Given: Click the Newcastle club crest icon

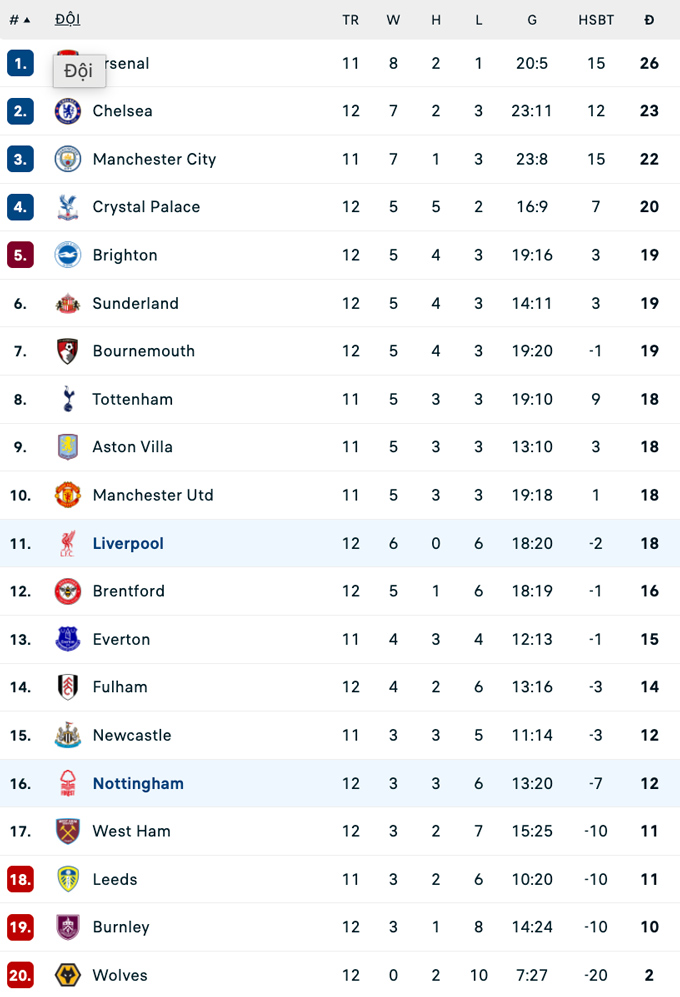Looking at the screenshot, I should tap(67, 735).
